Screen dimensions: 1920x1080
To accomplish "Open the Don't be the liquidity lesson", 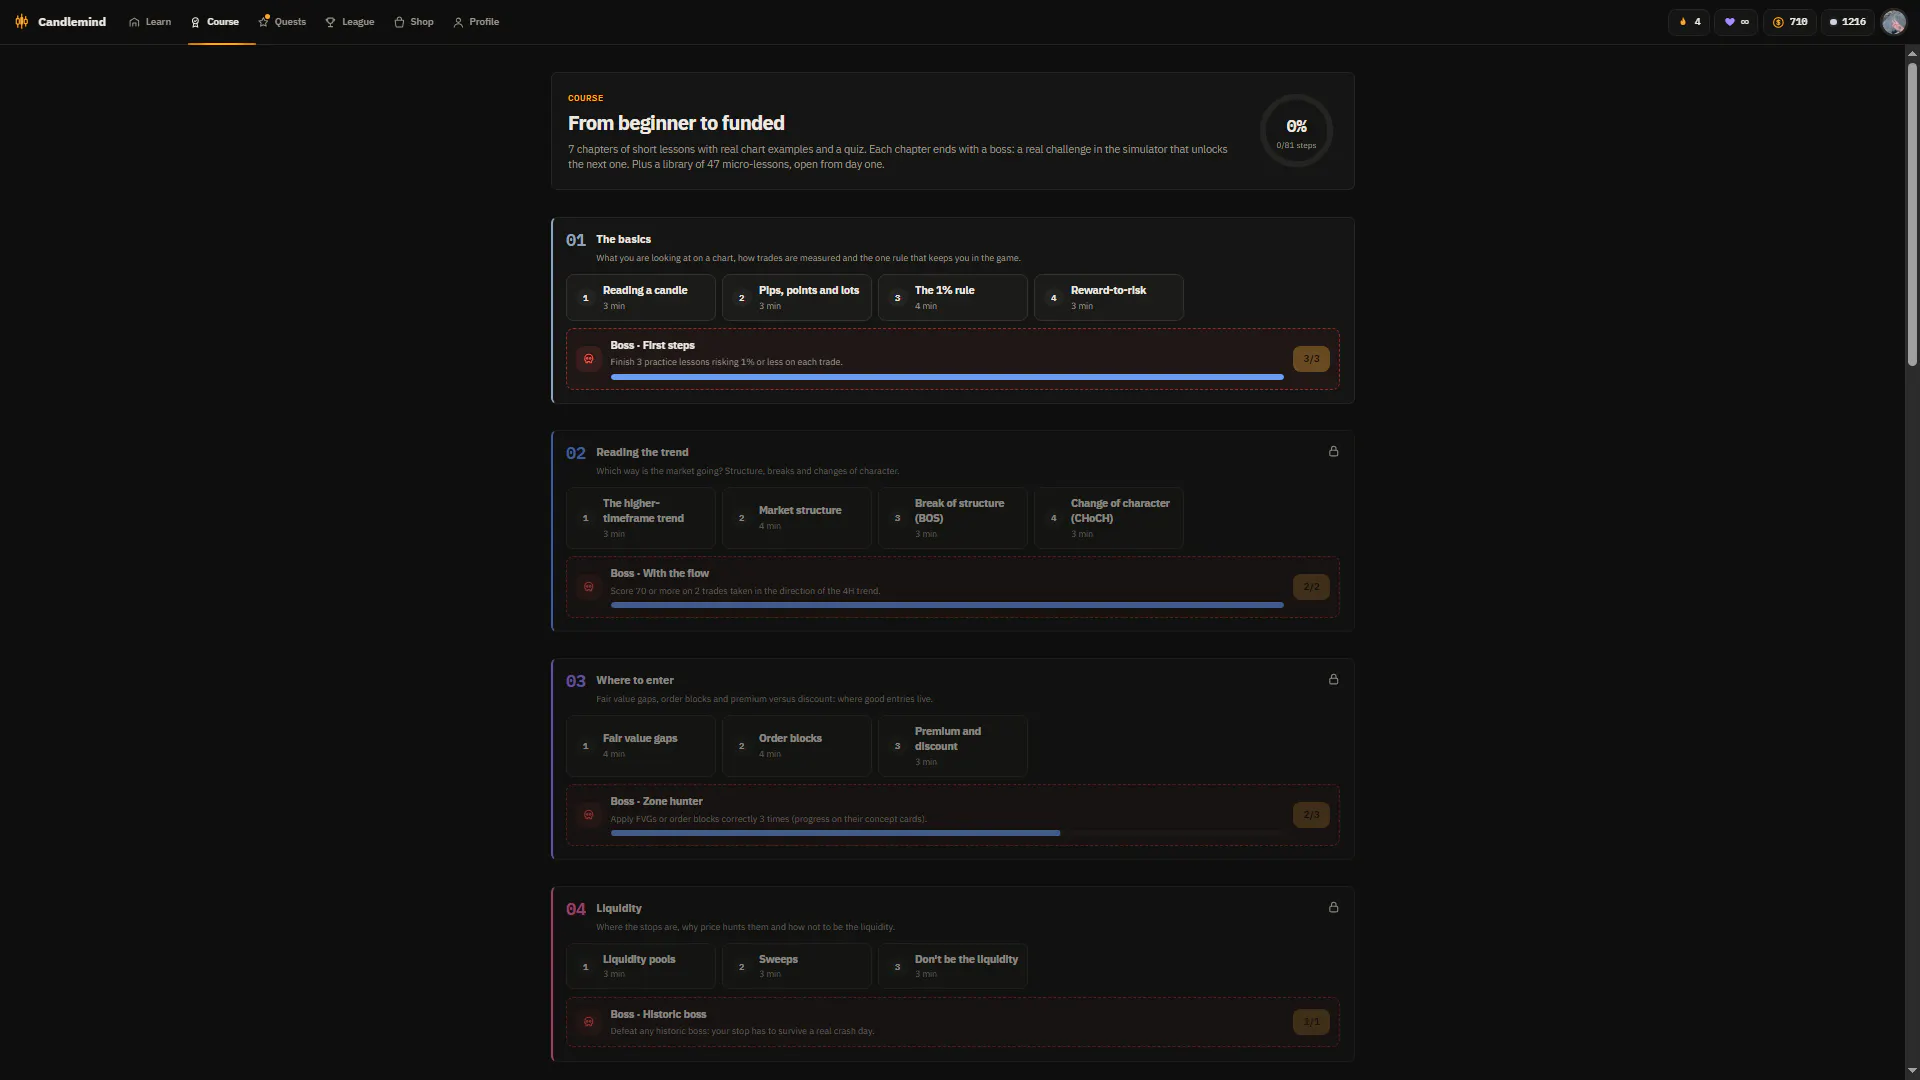I will point(953,967).
